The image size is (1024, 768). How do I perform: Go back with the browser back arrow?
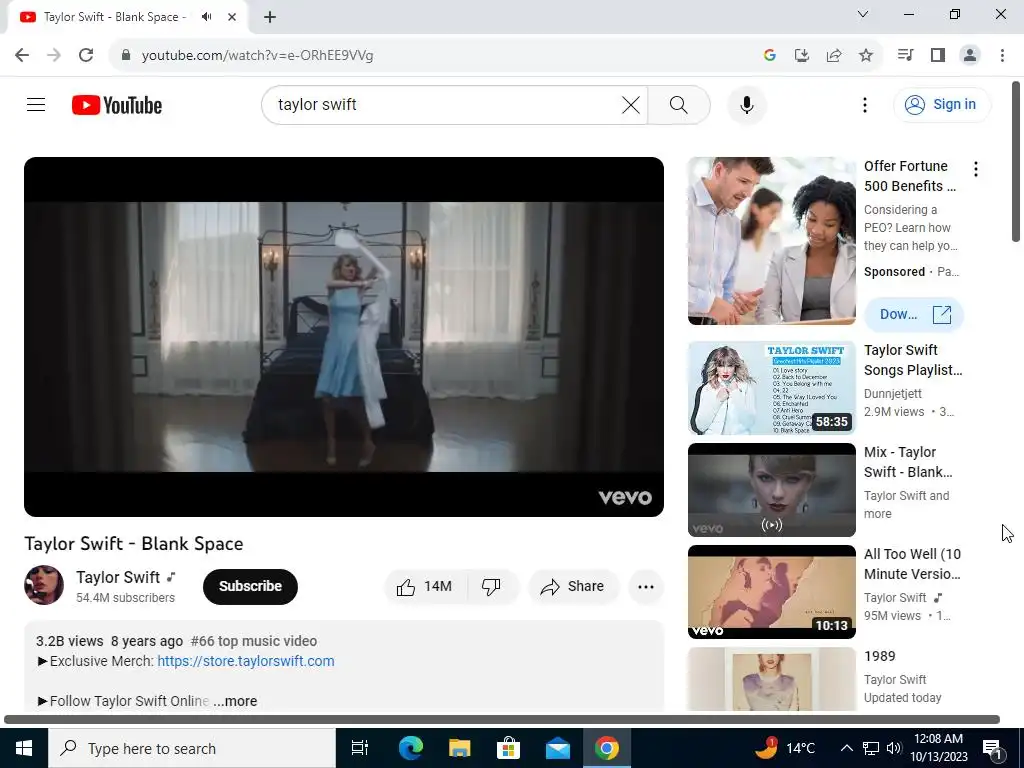[x=22, y=55]
